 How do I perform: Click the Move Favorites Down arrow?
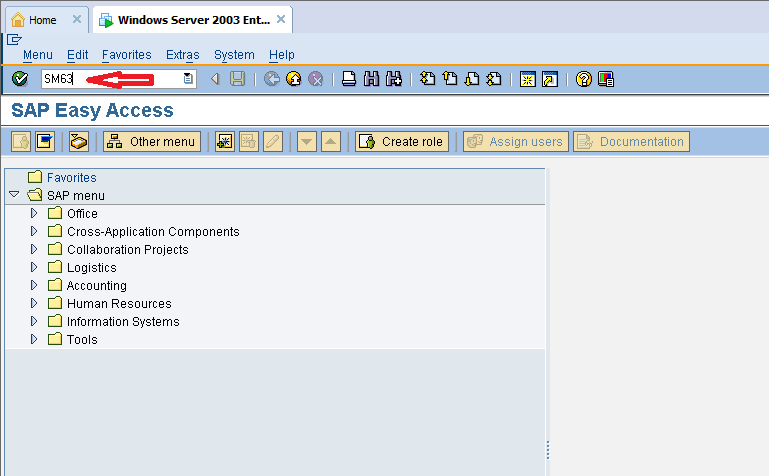coord(307,142)
